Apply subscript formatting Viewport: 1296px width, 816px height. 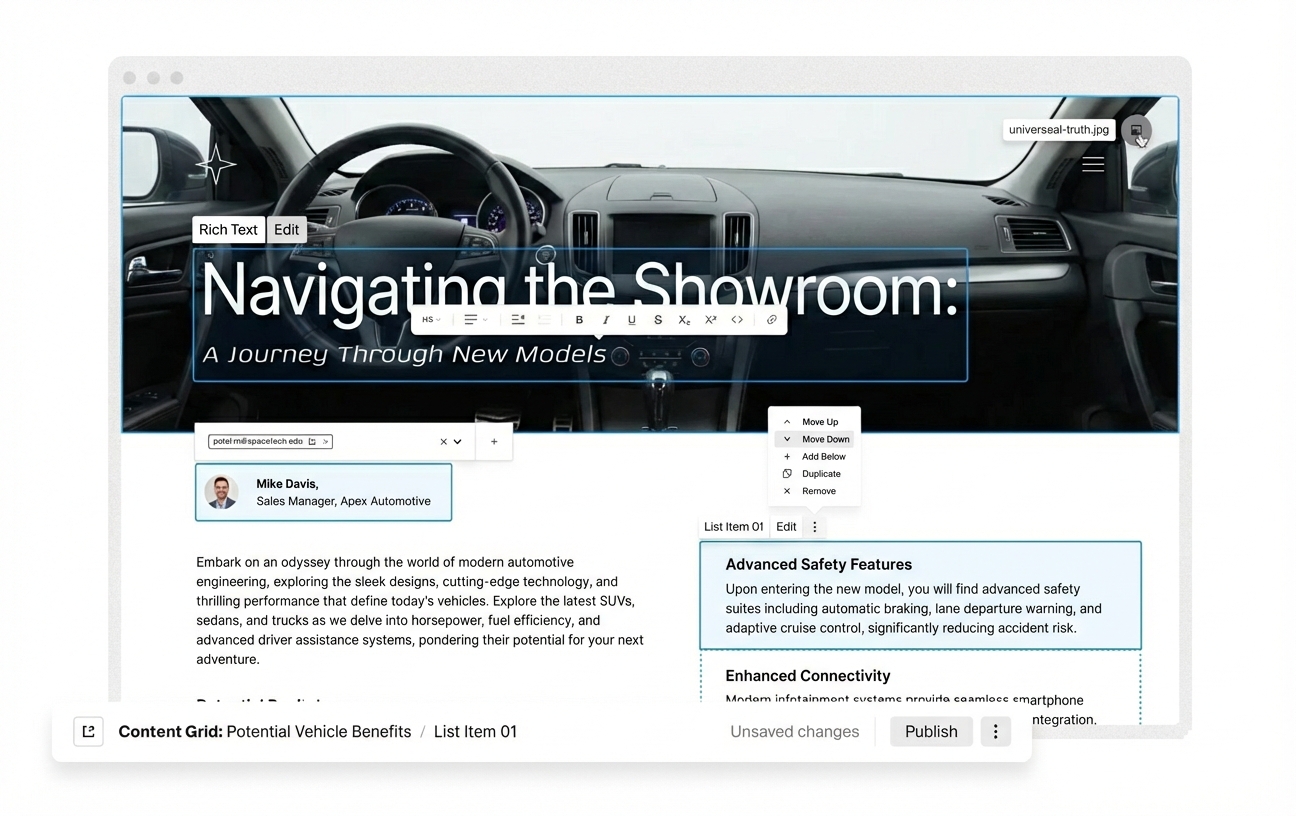684,319
